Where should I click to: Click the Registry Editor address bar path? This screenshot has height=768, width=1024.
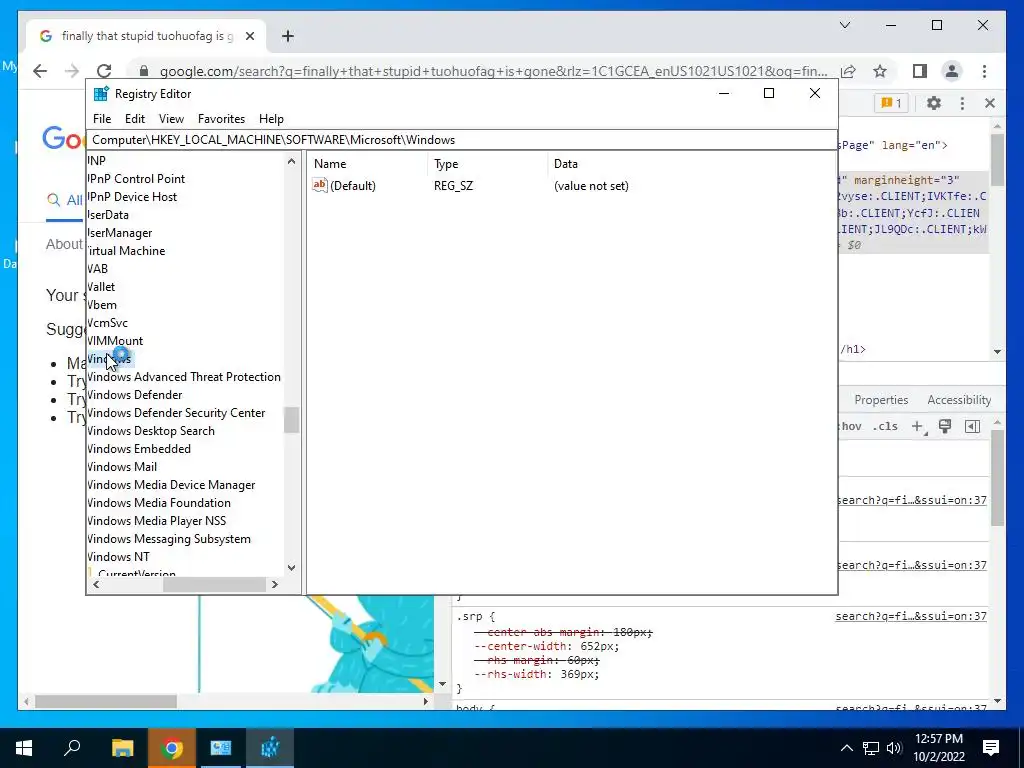pos(461,140)
